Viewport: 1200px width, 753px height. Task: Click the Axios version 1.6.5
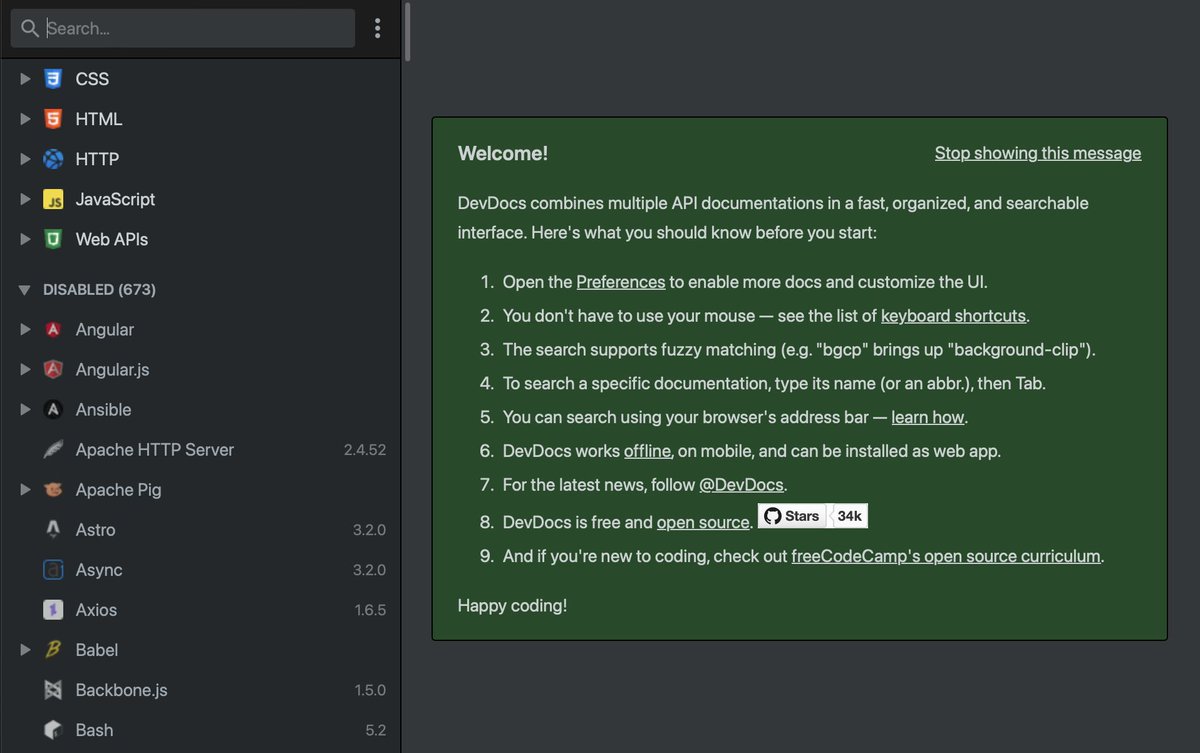point(370,610)
